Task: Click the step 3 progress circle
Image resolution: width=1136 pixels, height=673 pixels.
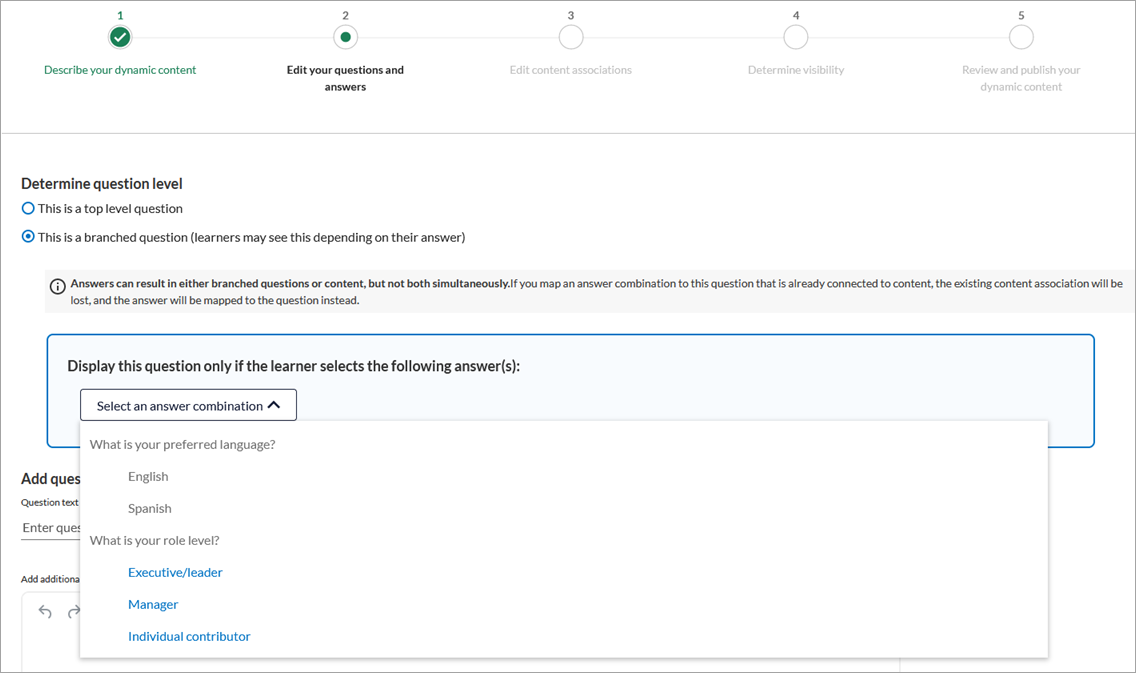Action: 570,37
